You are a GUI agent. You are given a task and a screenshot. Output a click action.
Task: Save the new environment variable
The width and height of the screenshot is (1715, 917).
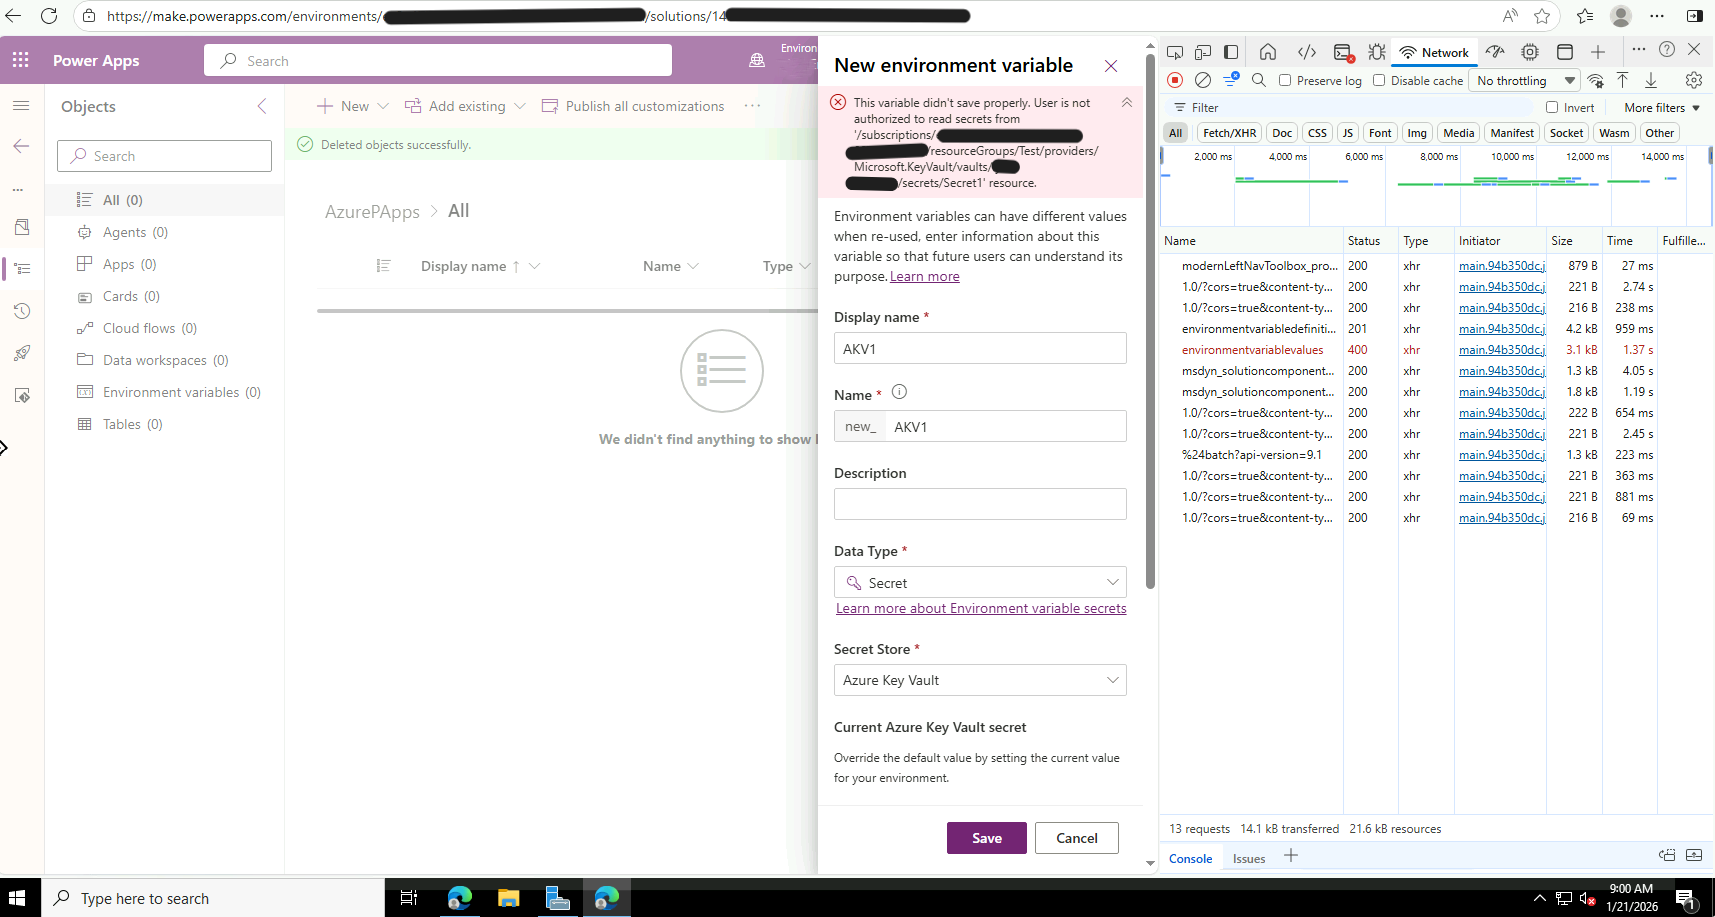[987, 838]
